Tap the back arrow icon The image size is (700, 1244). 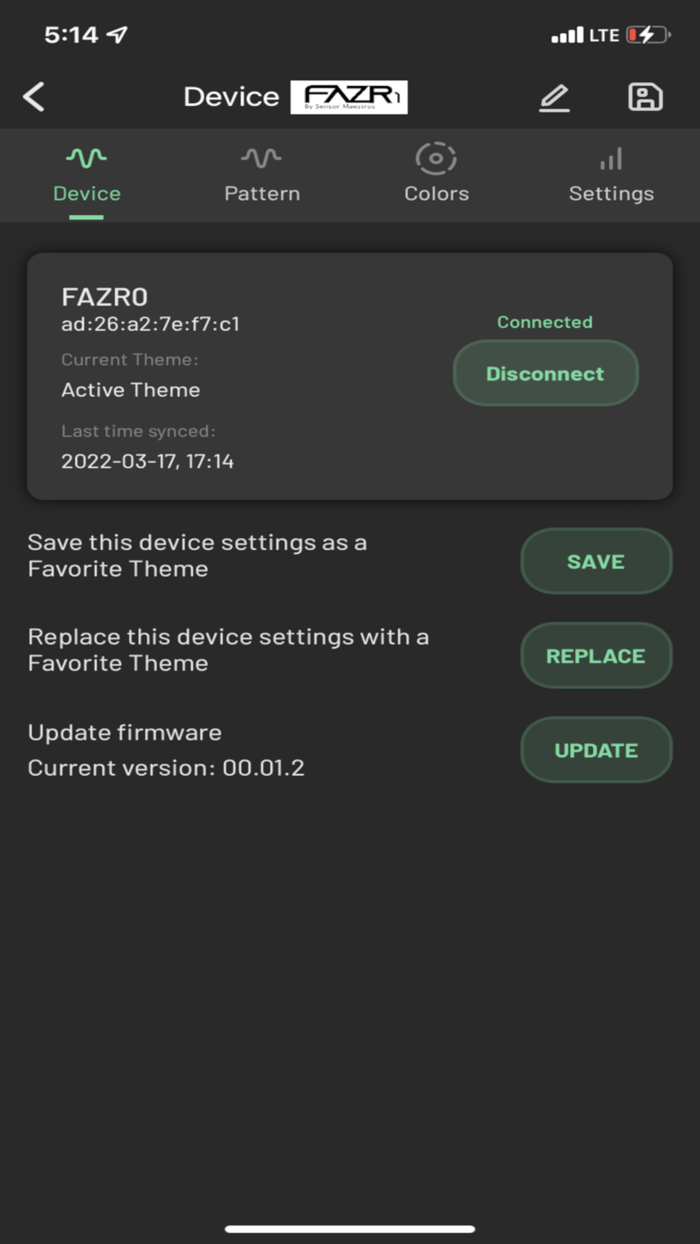pos(34,96)
